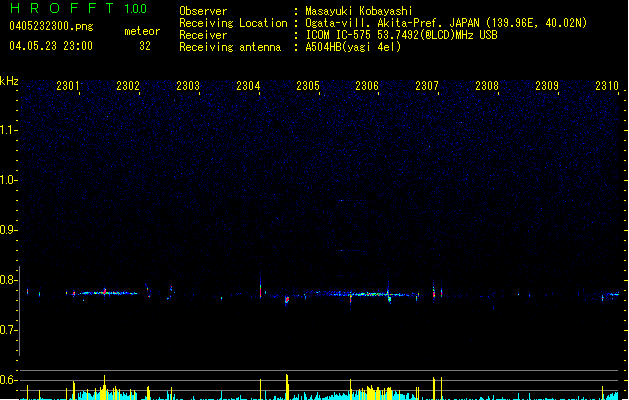Click the HROFFT 1.0.0 title text
This screenshot has height=400, width=629.
pyautogui.click(x=79, y=8)
